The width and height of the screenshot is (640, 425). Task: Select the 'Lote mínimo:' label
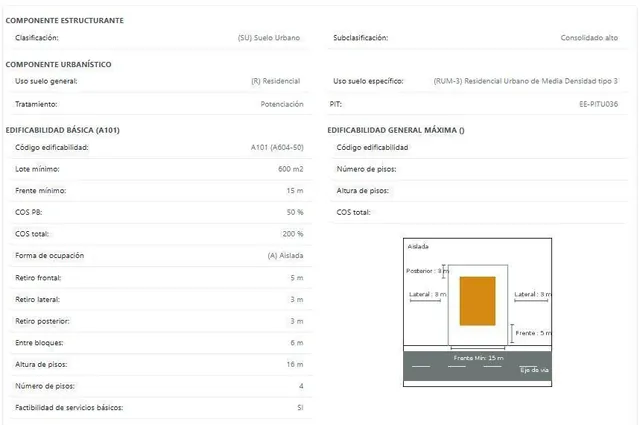tap(37, 169)
